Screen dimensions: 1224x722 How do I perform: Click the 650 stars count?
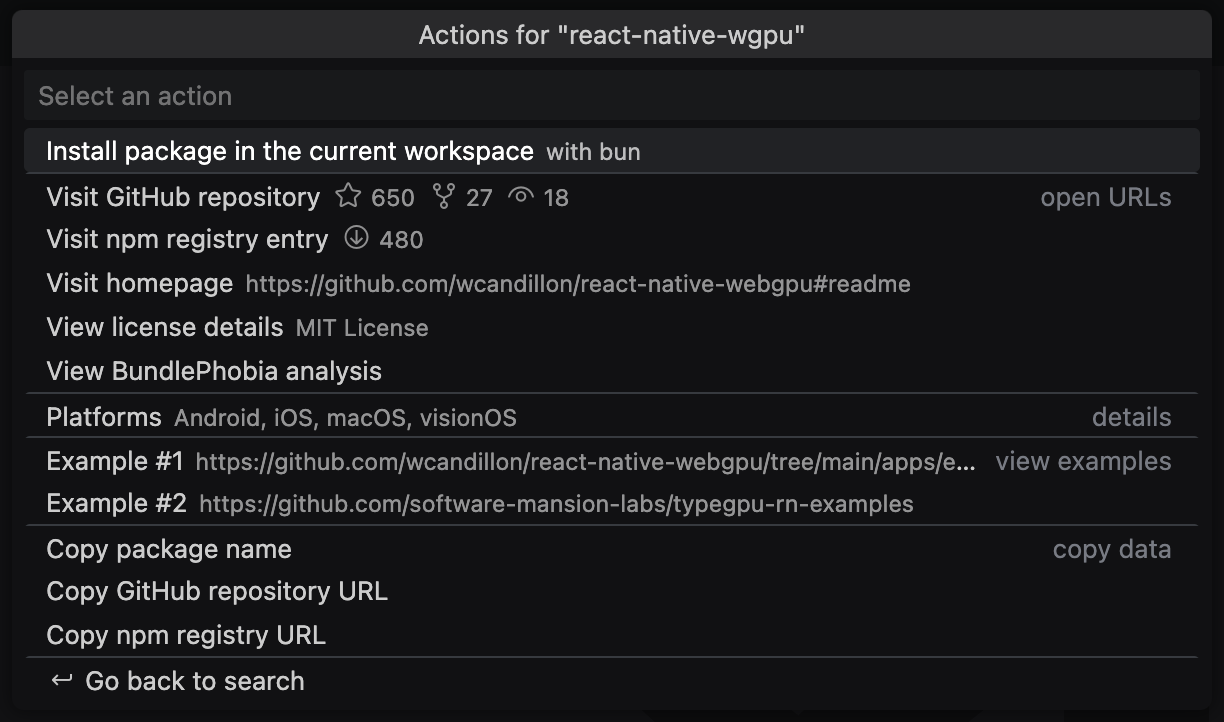pos(393,198)
